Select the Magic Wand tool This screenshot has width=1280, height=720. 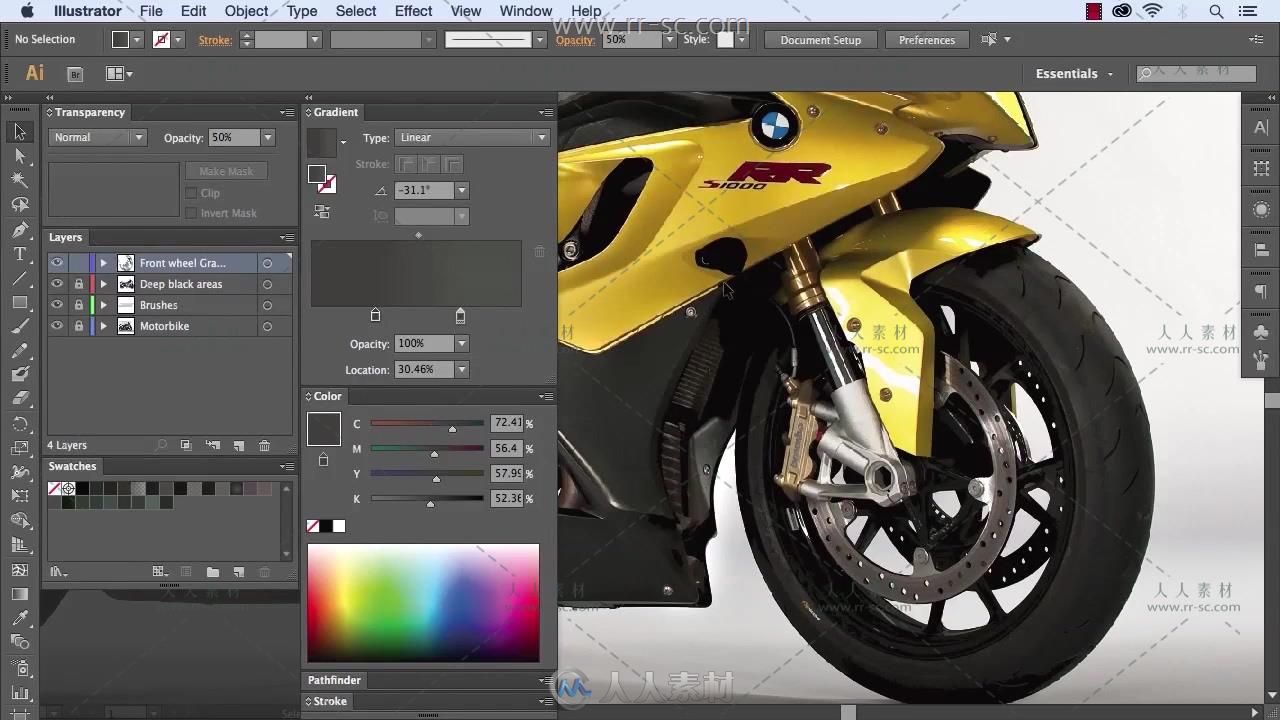point(19,180)
